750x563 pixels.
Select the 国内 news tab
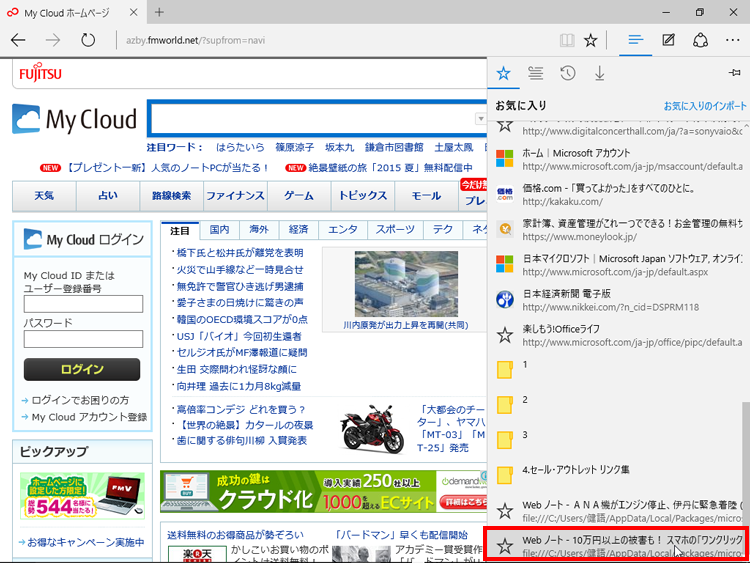coord(219,230)
